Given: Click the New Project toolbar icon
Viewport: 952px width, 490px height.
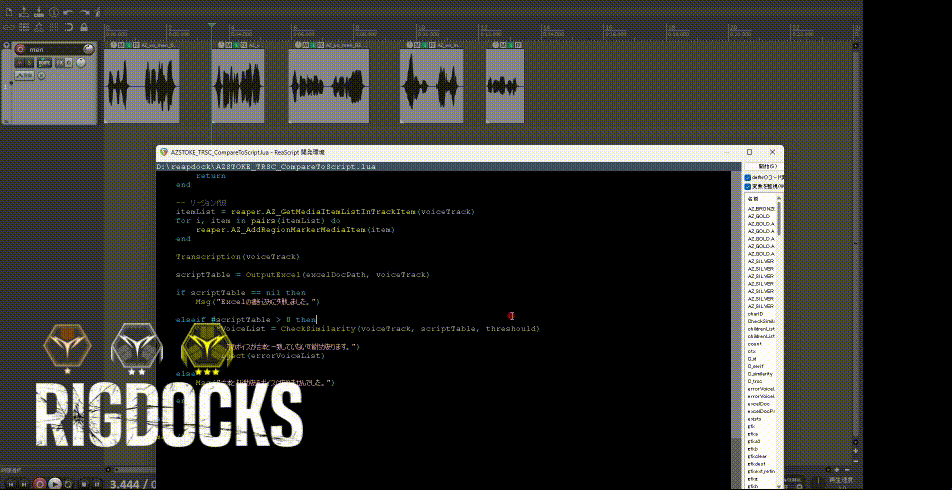Looking at the screenshot, I should 9,12.
